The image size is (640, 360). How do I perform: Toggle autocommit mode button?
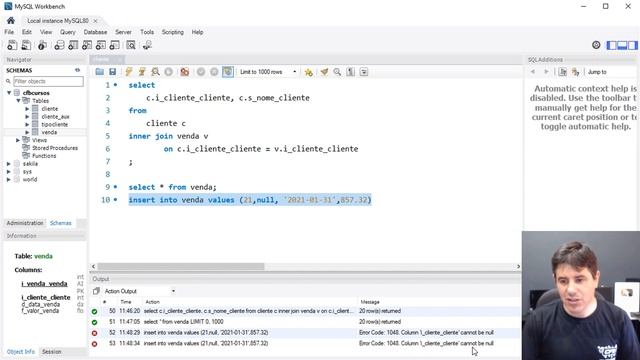point(228,72)
